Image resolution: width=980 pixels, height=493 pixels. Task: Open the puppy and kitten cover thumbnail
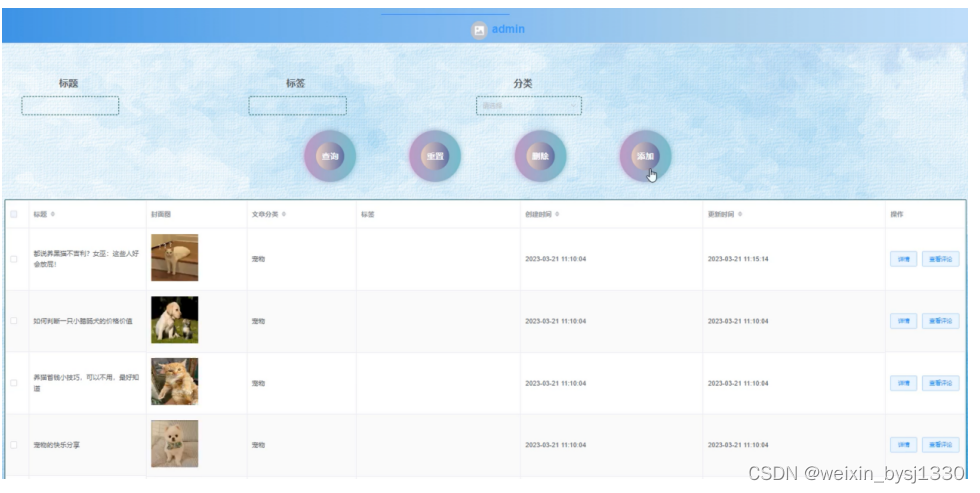pyautogui.click(x=174, y=320)
